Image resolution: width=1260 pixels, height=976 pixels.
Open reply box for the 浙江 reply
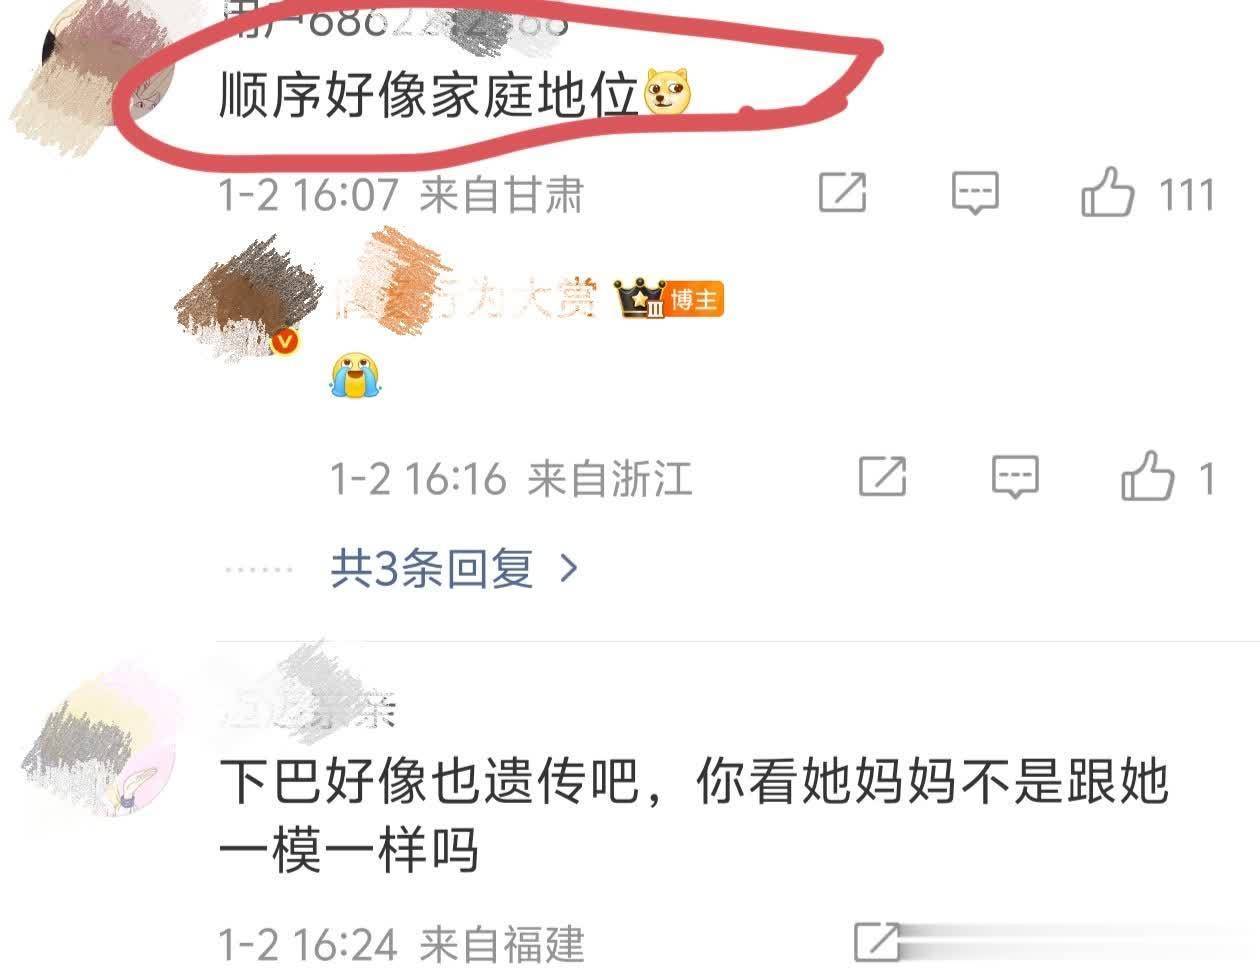point(1015,477)
